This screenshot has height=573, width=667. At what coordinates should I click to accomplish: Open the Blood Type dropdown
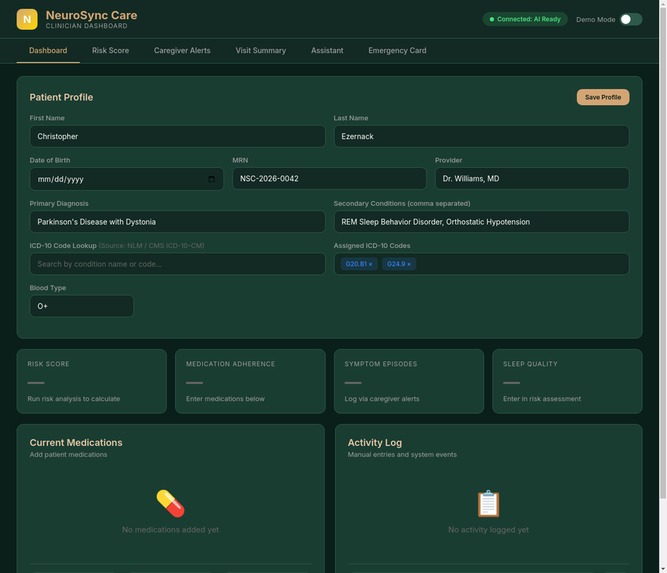81,306
